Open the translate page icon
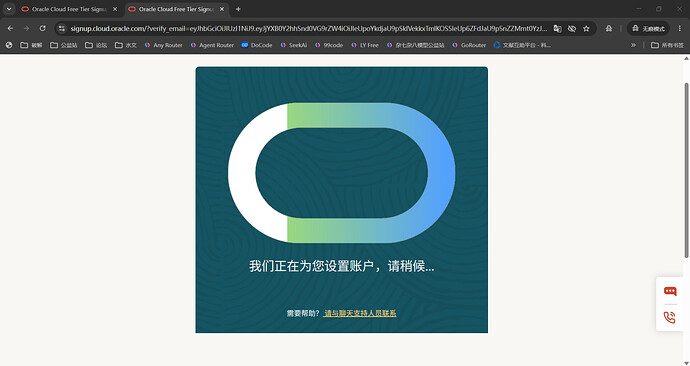Viewport: 690px width, 366px height. click(558, 29)
